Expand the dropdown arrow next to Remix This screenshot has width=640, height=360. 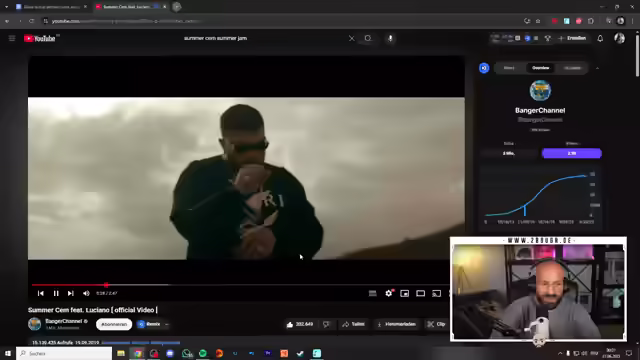pyautogui.click(x=167, y=324)
